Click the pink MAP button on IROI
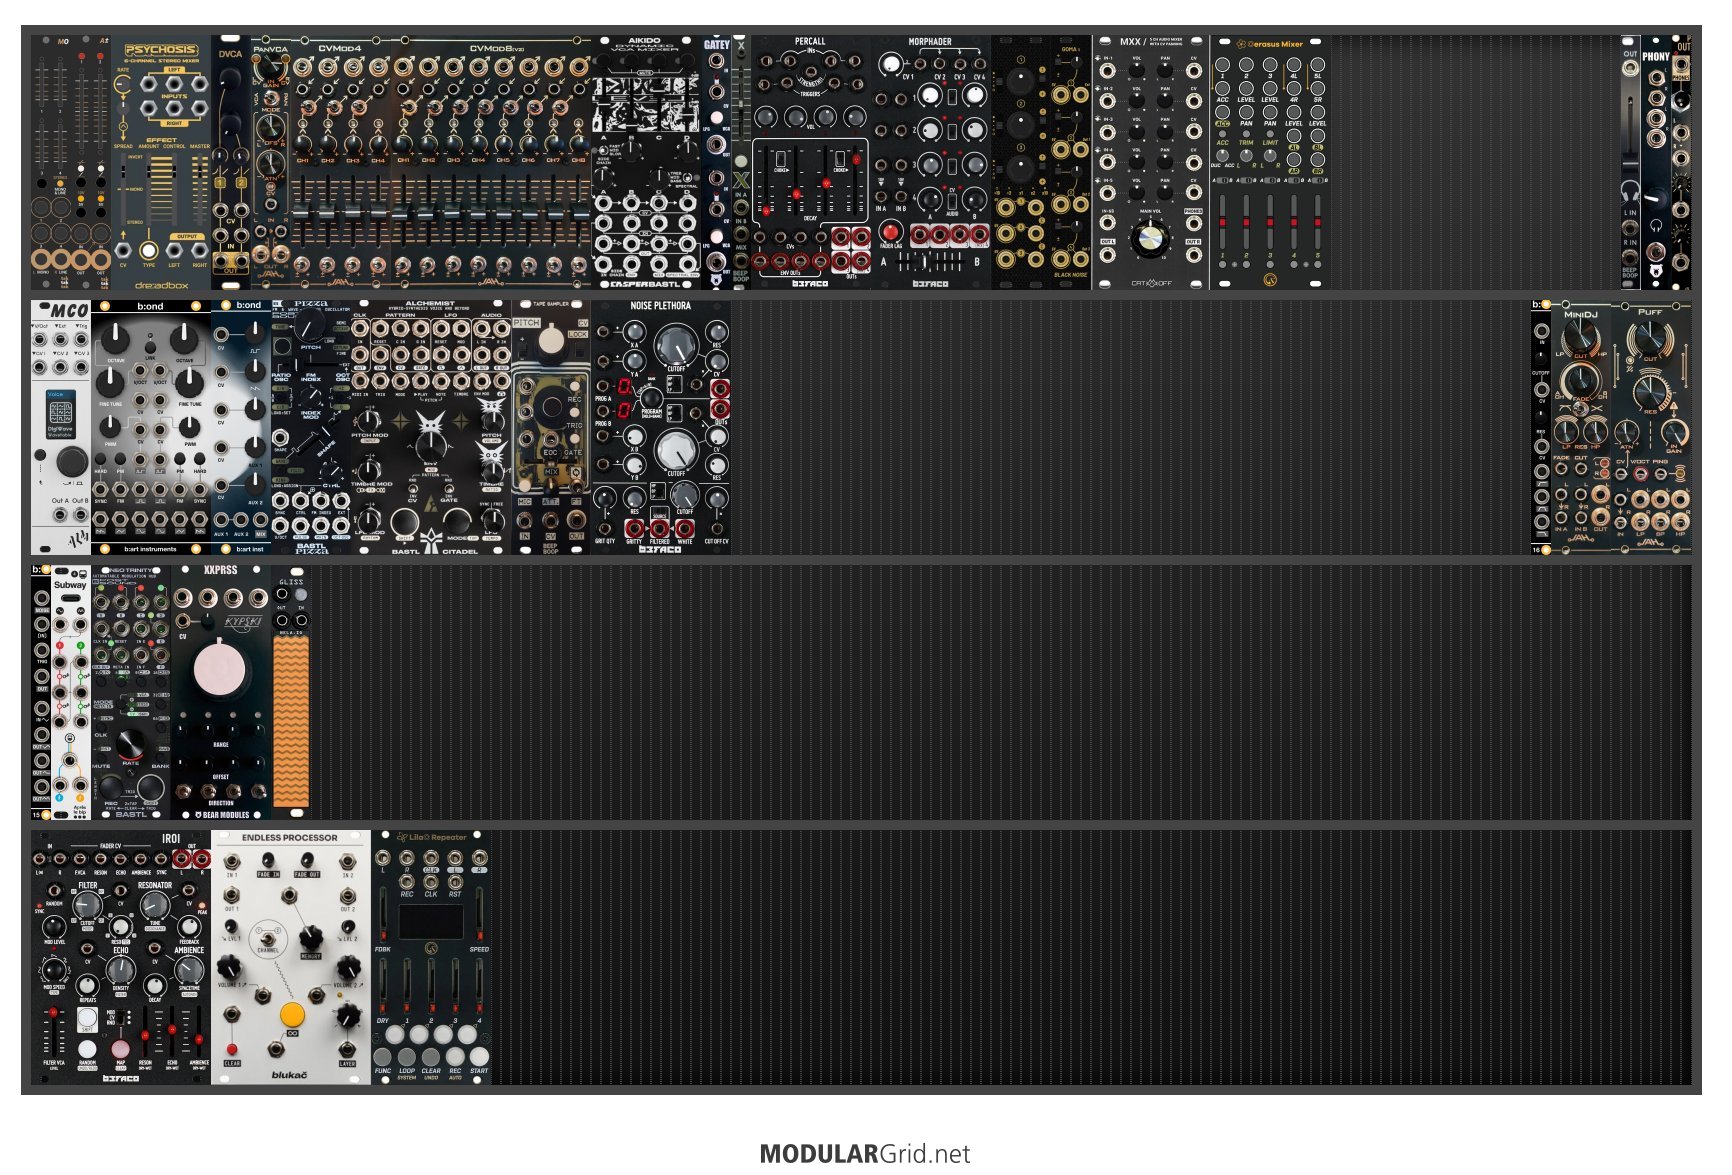The image size is (1732, 1175). click(120, 1049)
